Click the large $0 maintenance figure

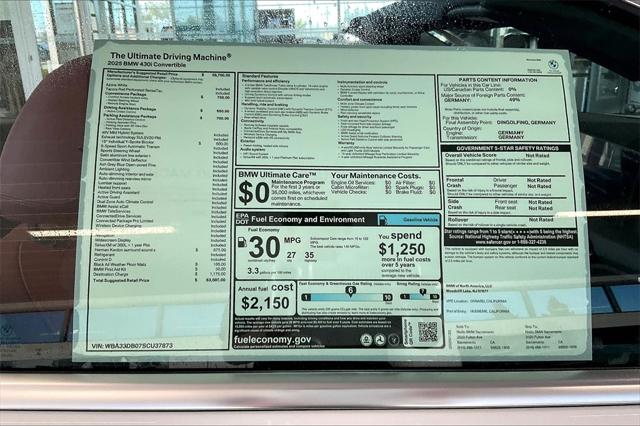point(253,193)
